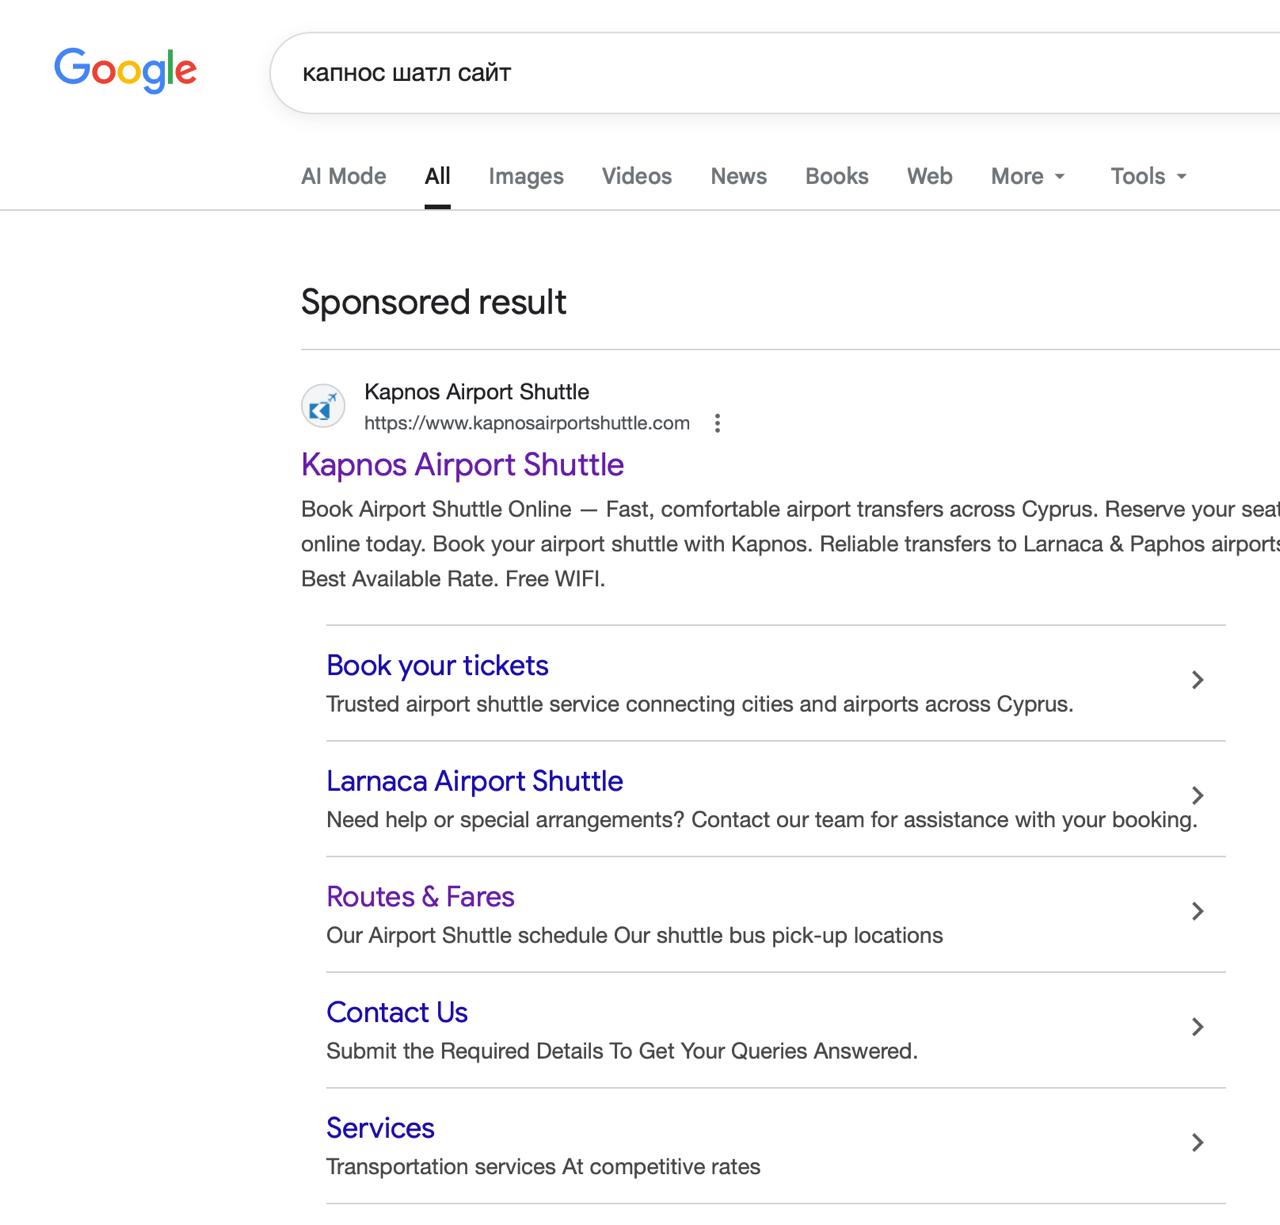Click the arrow beside Services
Viewport: 1280px width, 1225px height.
pyautogui.click(x=1197, y=1143)
